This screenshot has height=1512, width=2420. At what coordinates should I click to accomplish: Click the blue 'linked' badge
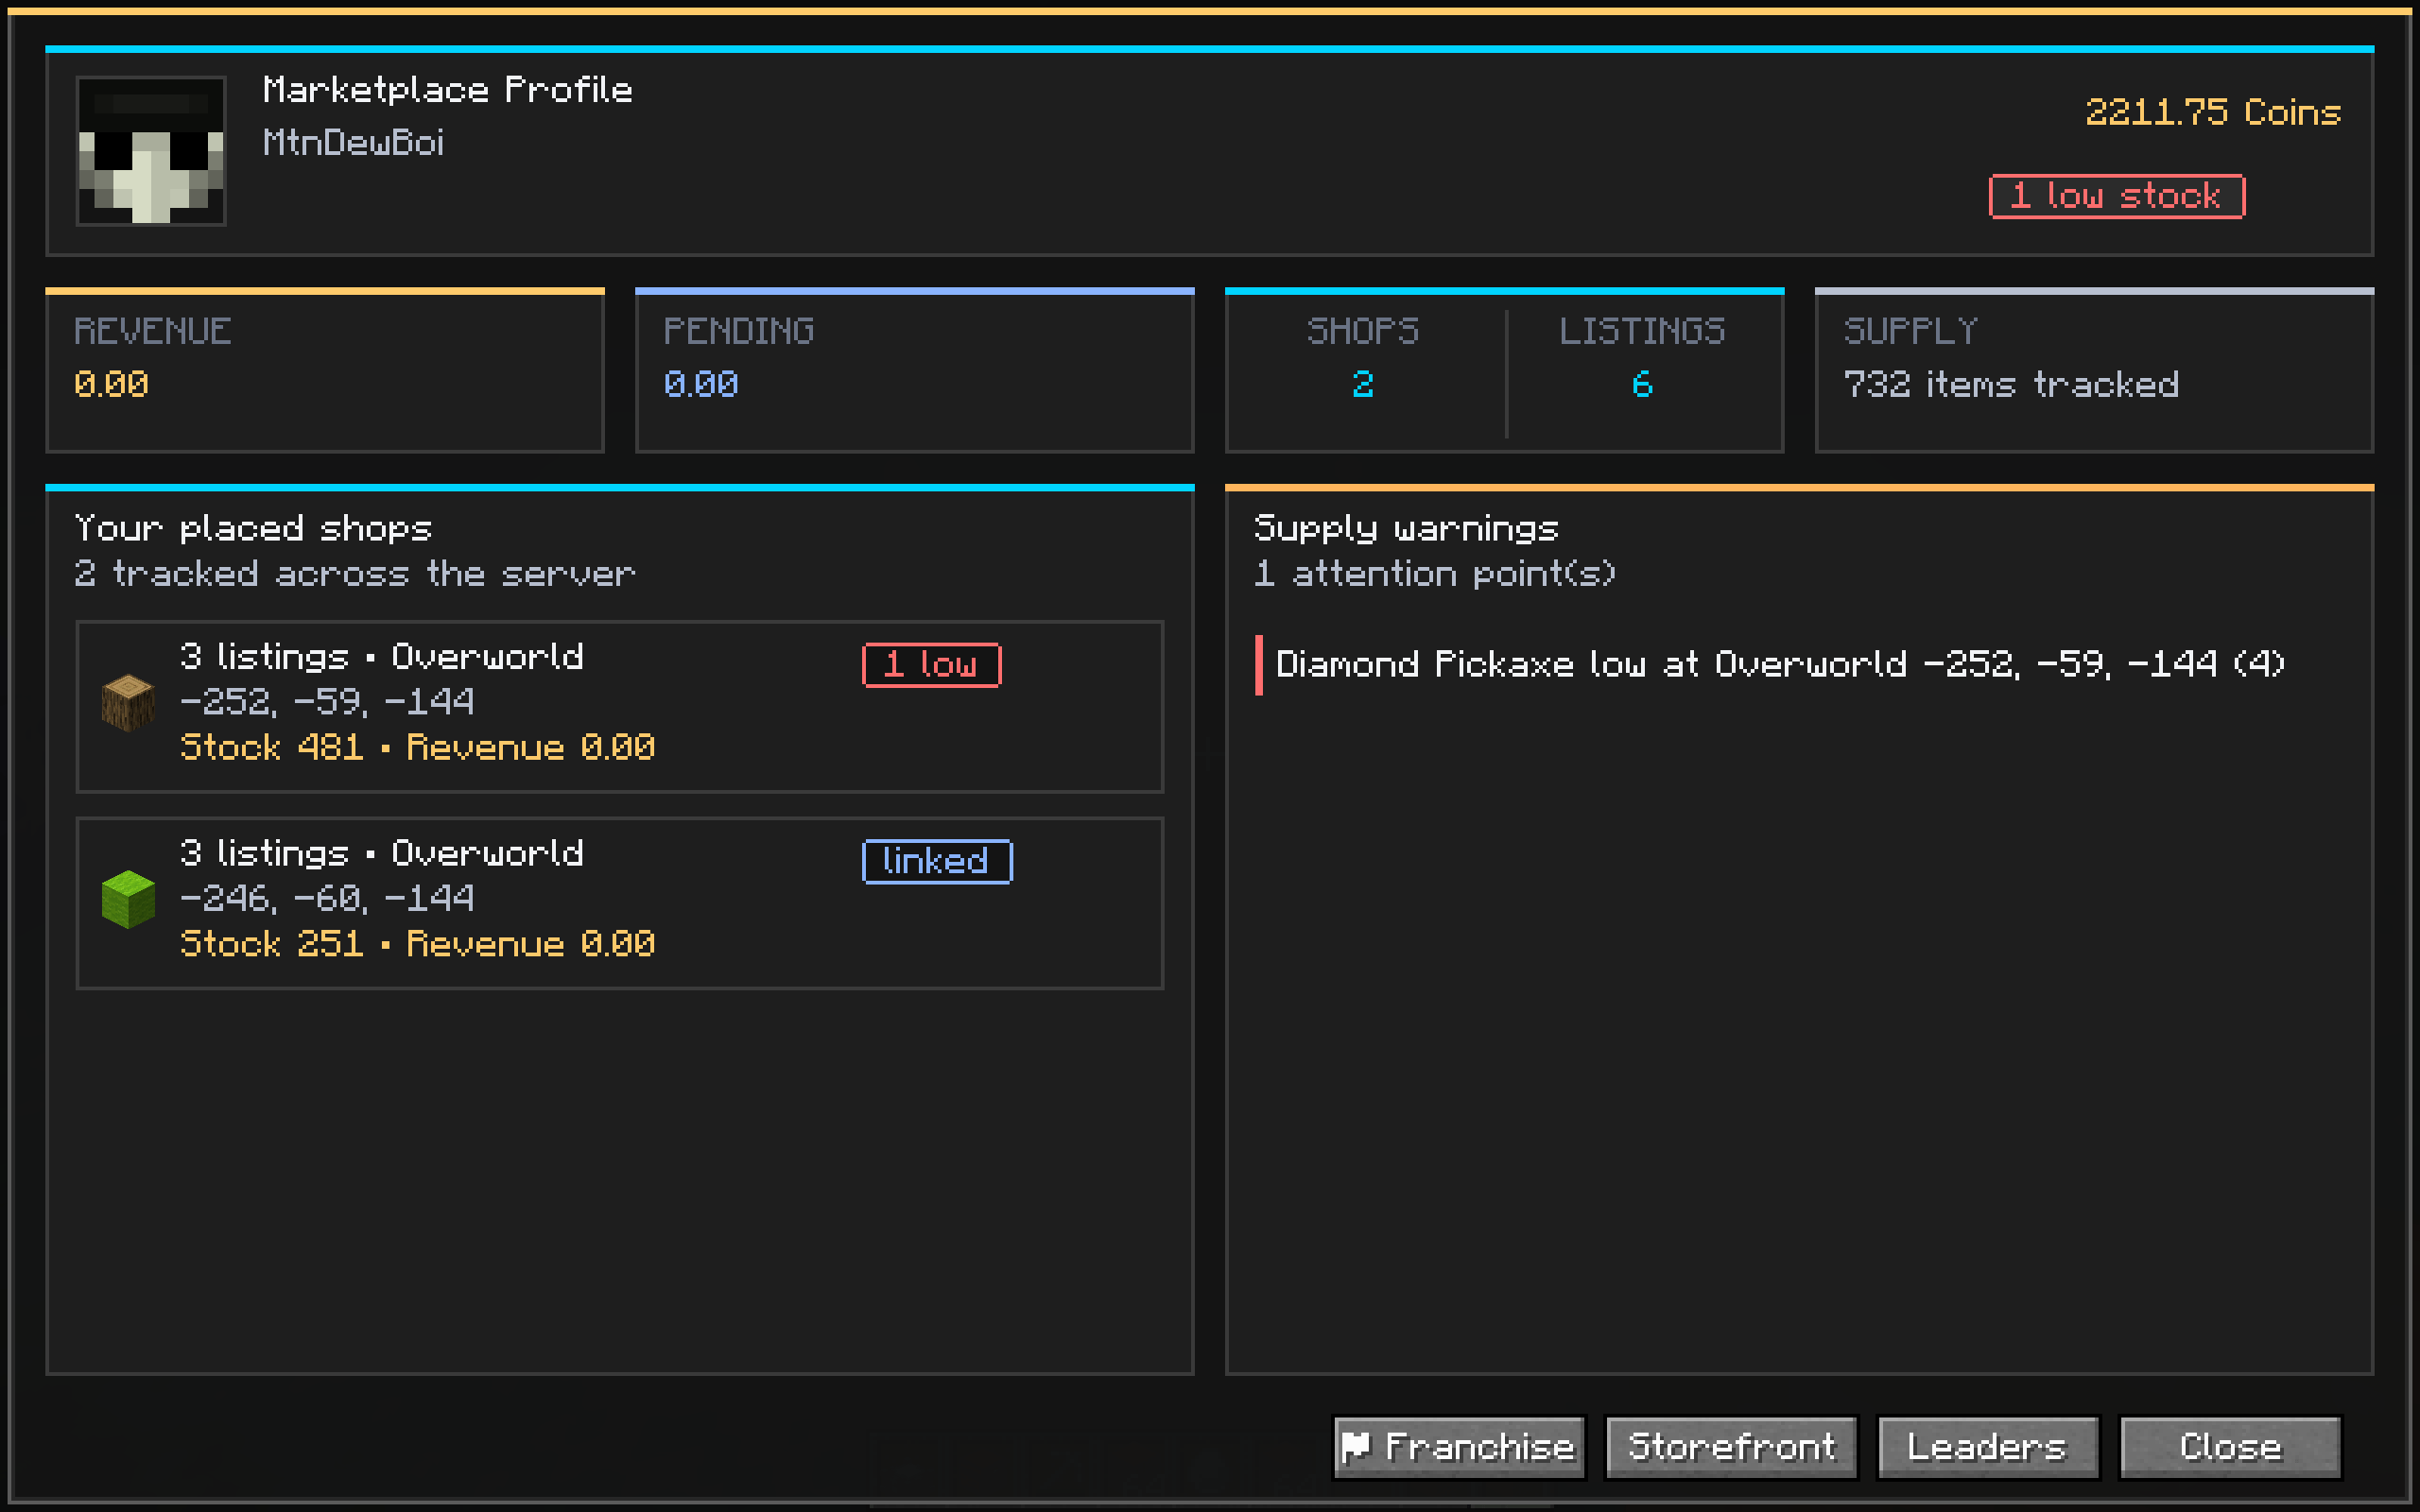click(x=937, y=861)
